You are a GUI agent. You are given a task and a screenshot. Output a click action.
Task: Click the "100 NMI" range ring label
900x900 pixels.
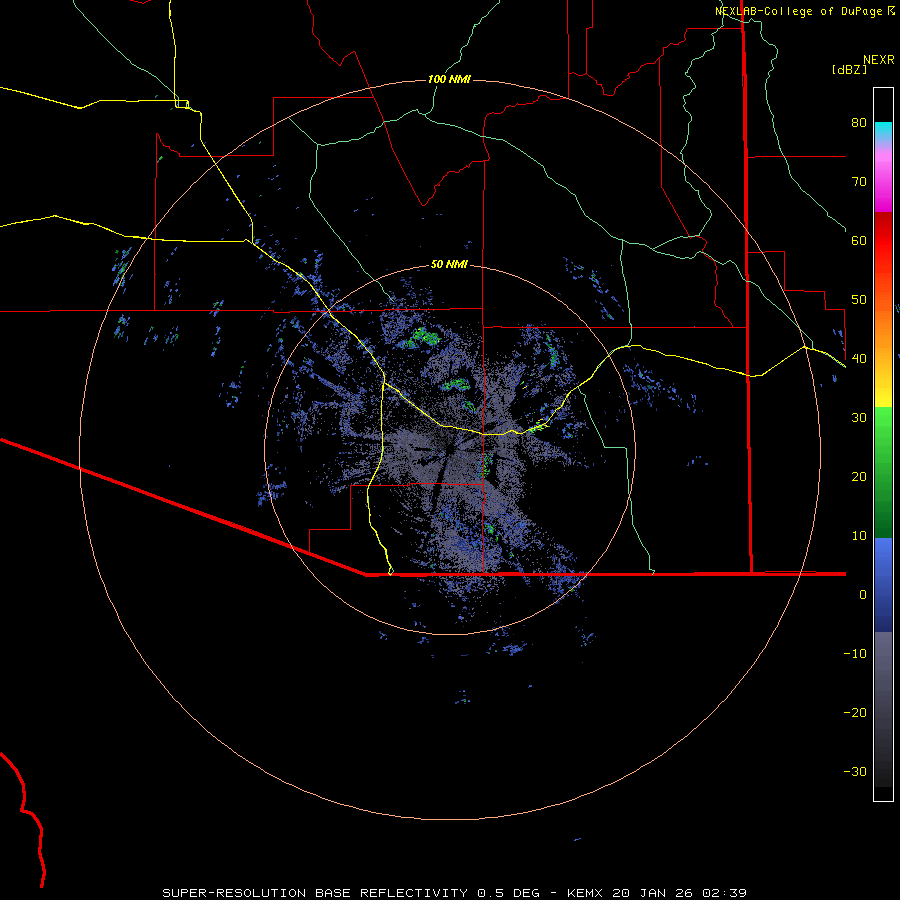point(449,79)
